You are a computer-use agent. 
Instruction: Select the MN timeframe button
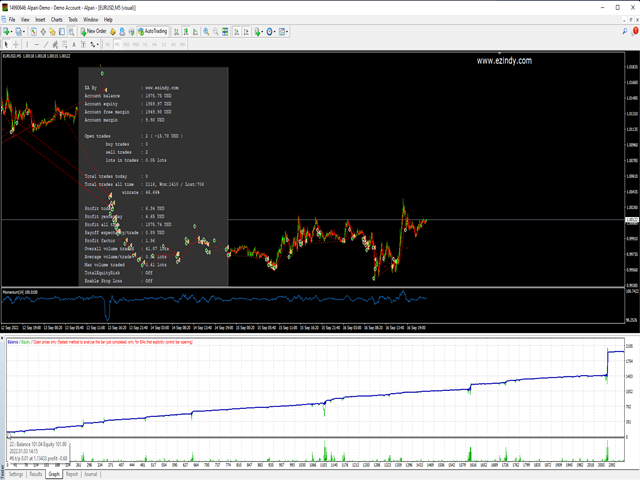[x=182, y=44]
